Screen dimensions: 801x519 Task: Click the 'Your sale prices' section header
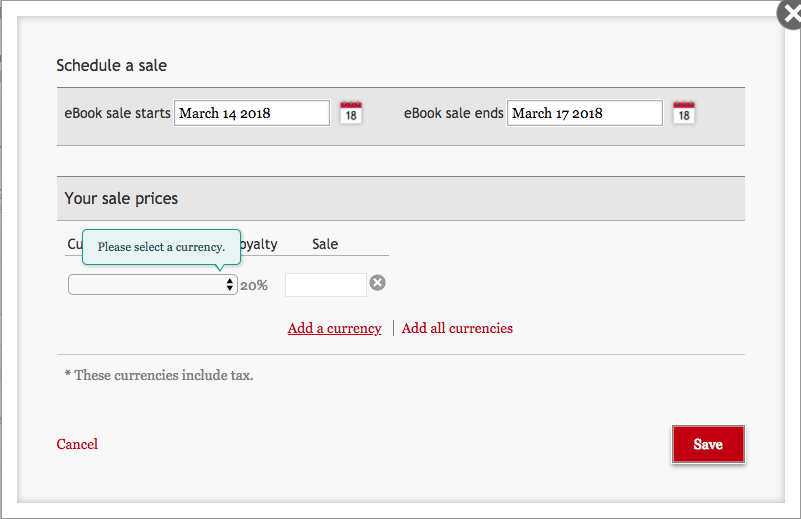(121, 198)
